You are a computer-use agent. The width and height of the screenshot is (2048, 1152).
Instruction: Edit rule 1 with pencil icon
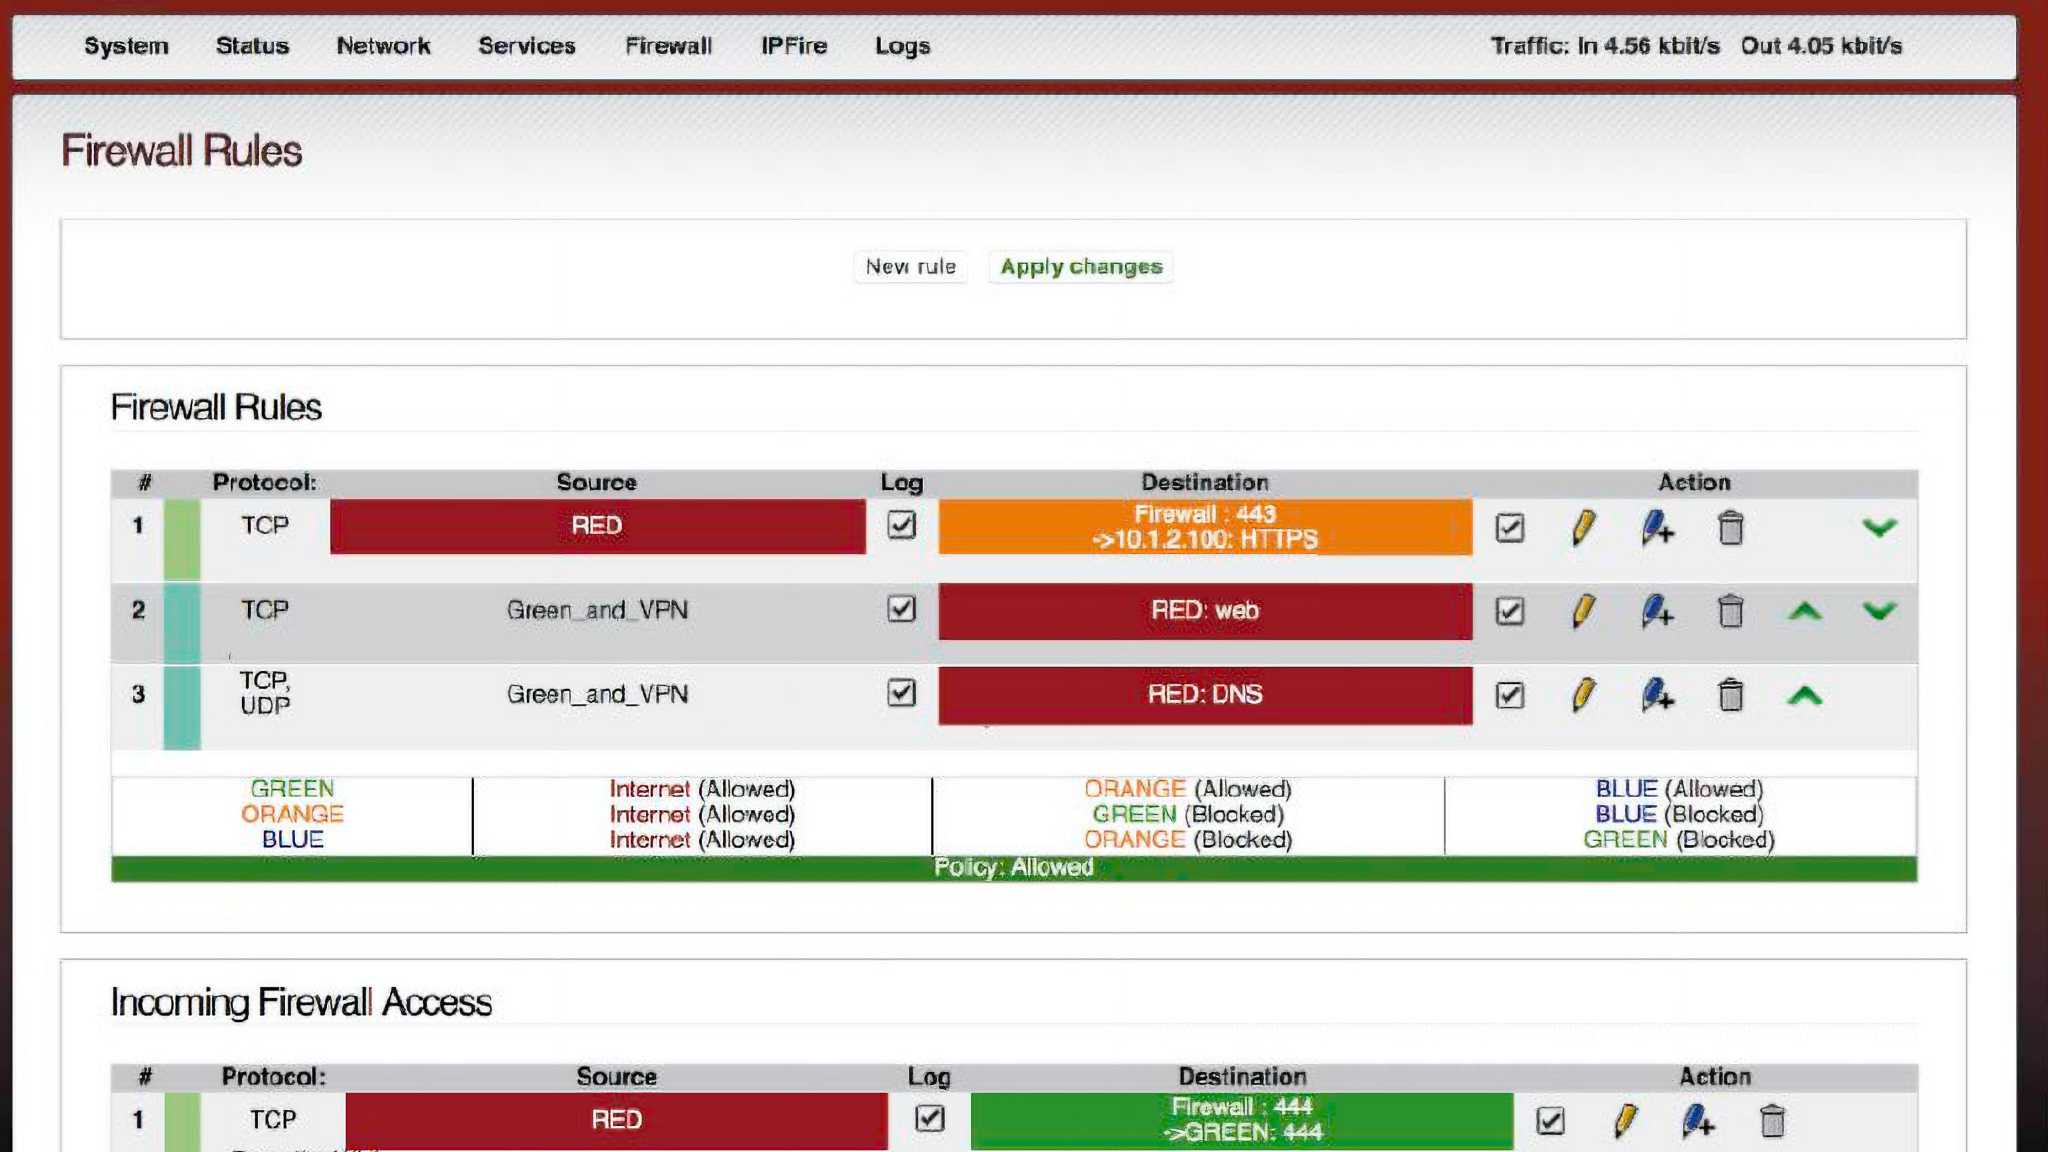(x=1583, y=527)
